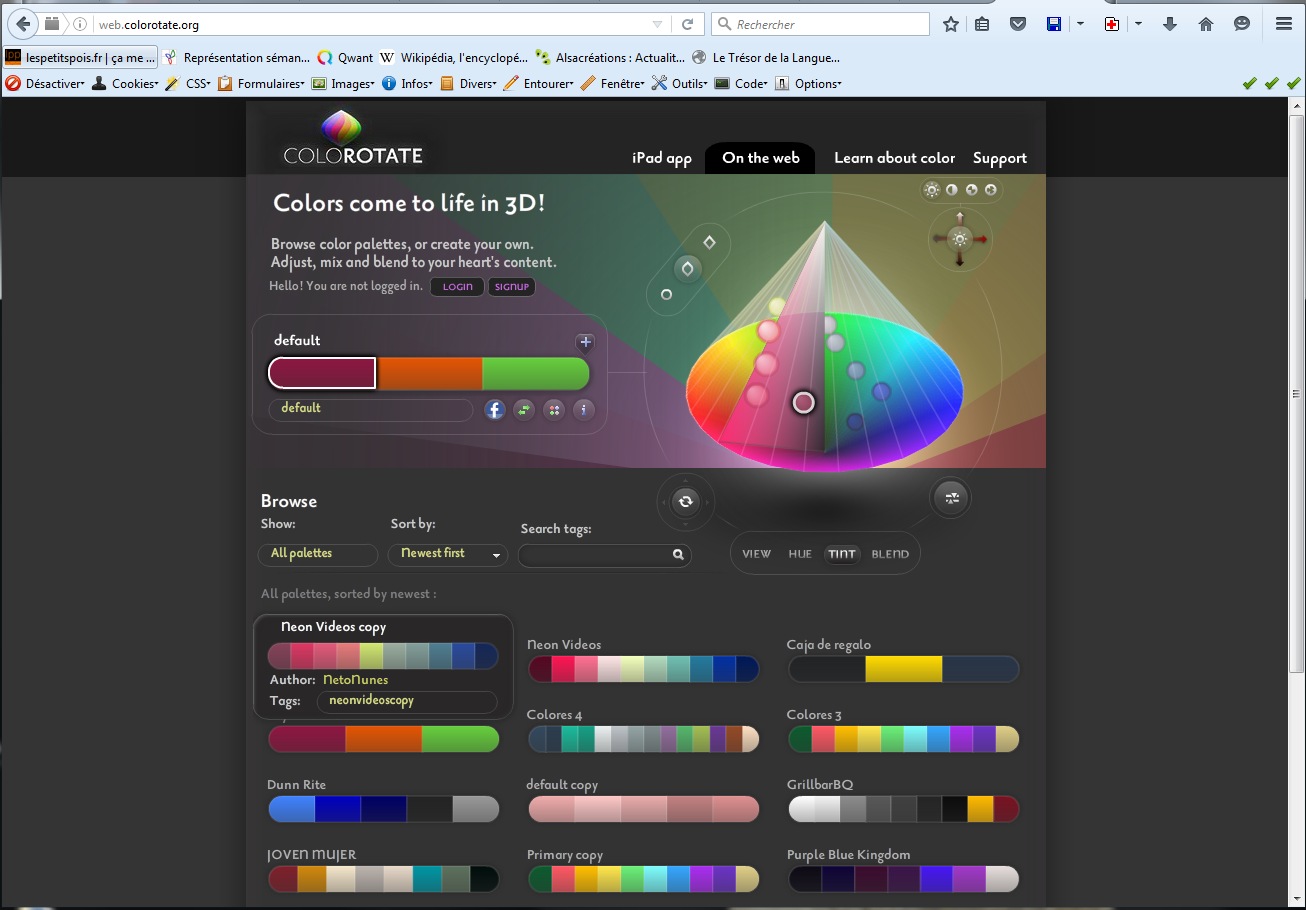Screen dimensions: 1306x910
Task: Open the NetoNunes author link
Action: point(355,680)
